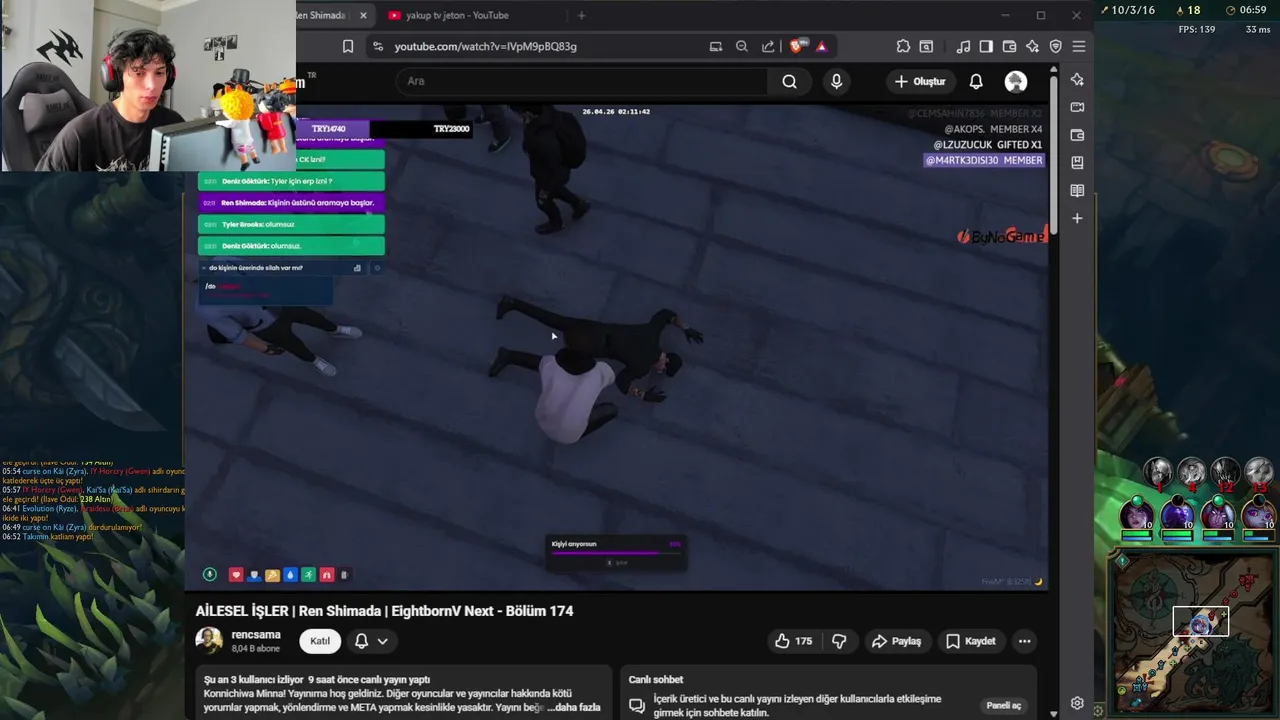Click the League of Legends minimap

(x=1195, y=633)
